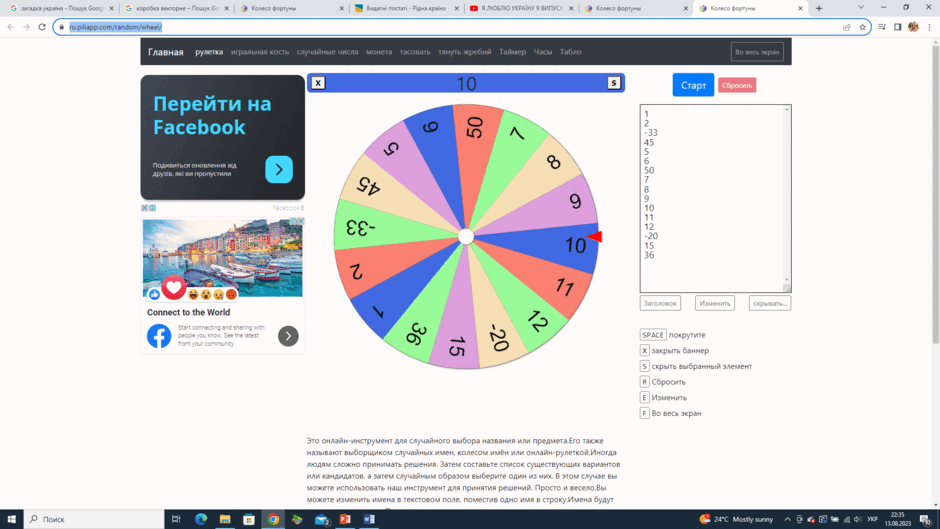Reload the page

[x=42, y=27]
